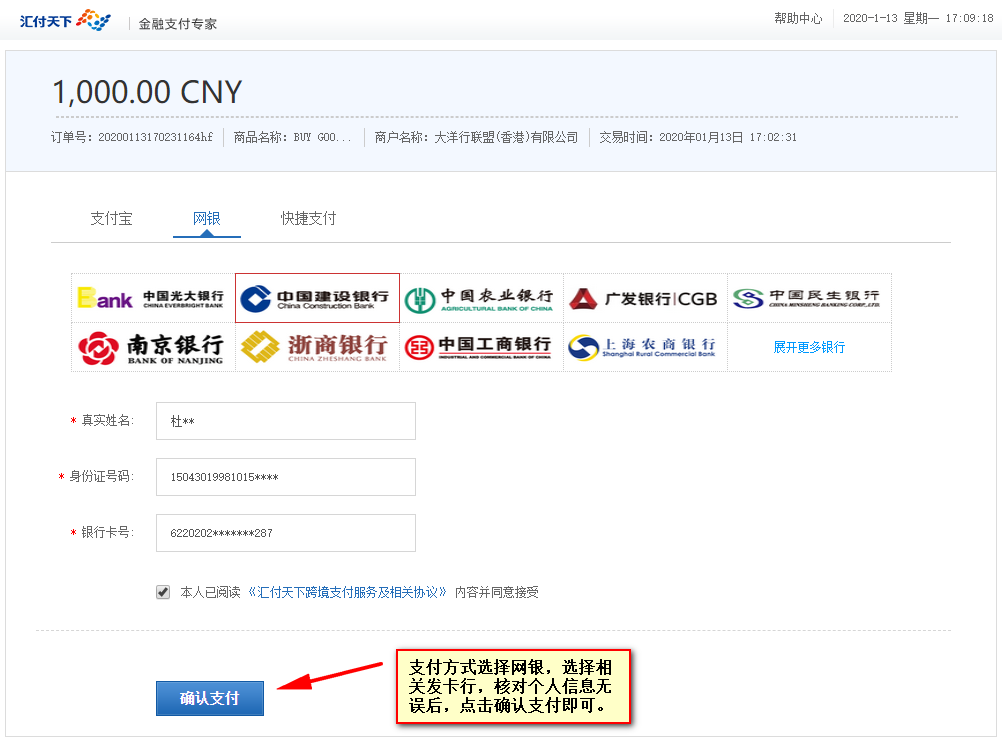The image size is (1002, 743).
Task: Switch to the 支付宝 payment tab
Action: (x=111, y=218)
